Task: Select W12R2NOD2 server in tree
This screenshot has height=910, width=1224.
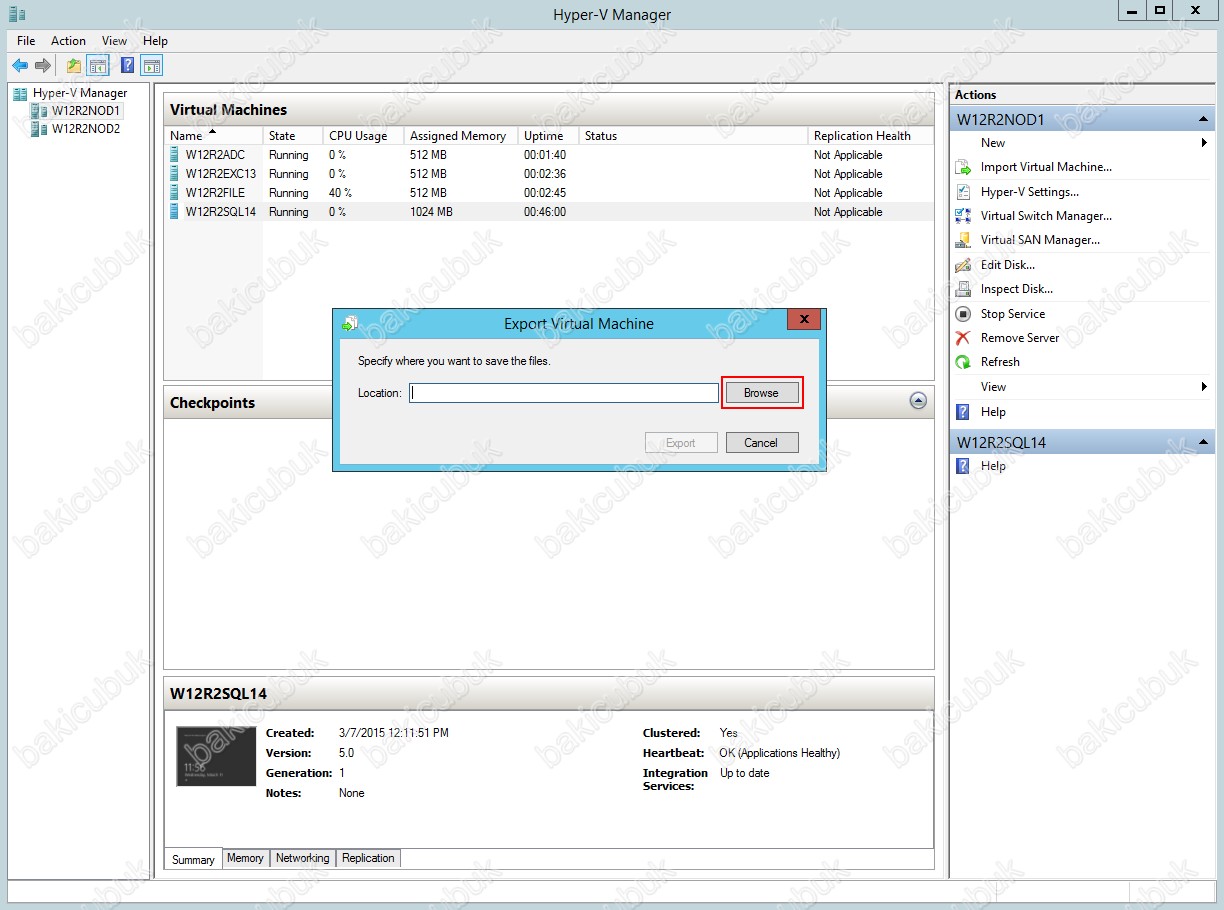Action: [86, 129]
